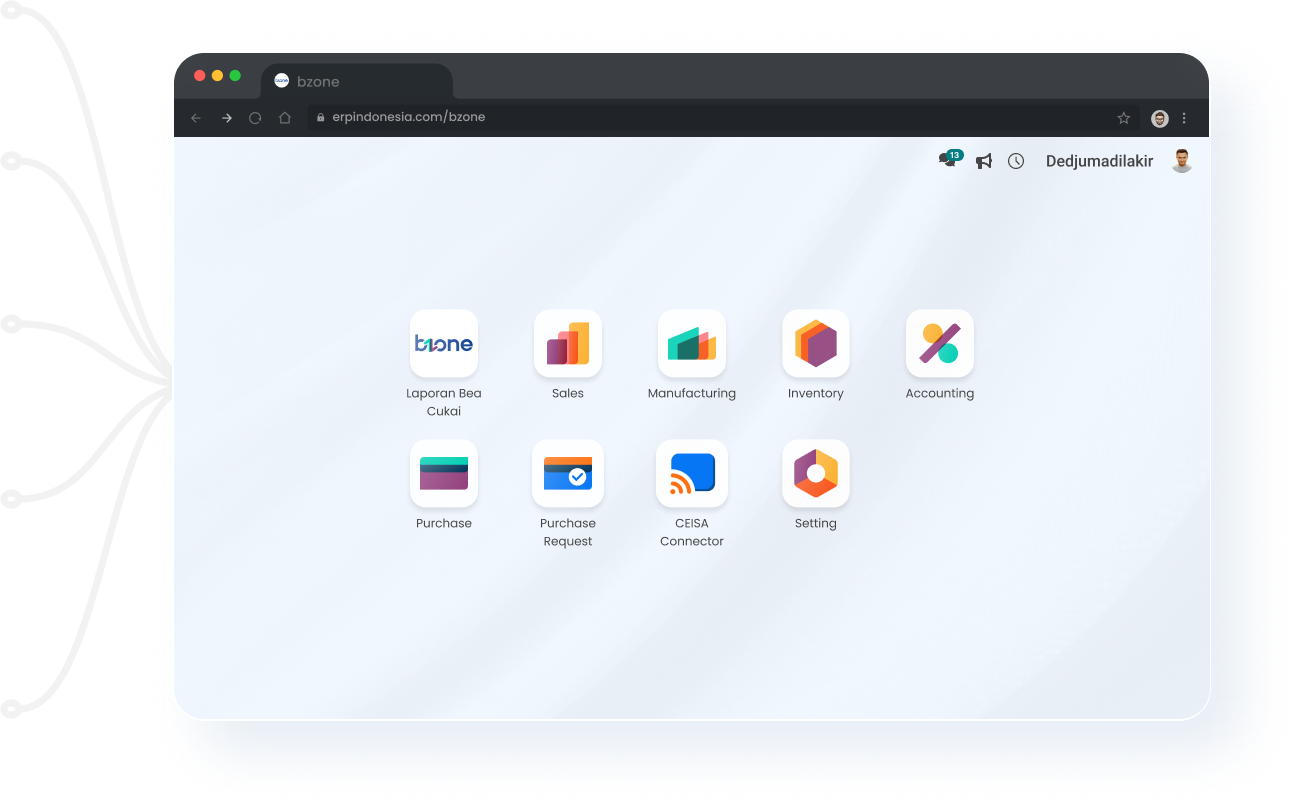Open the browser three-dot menu
Image resolution: width=1301 pixels, height=811 pixels.
[1184, 118]
